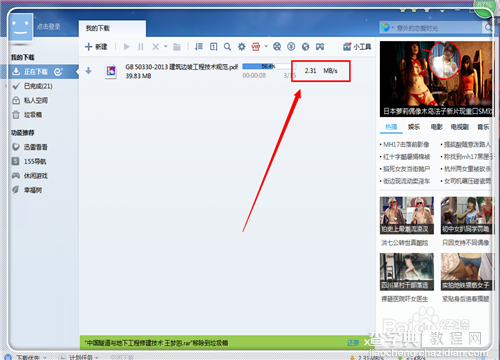Select the GB 50330-2013 pdf file name

[x=181, y=67]
